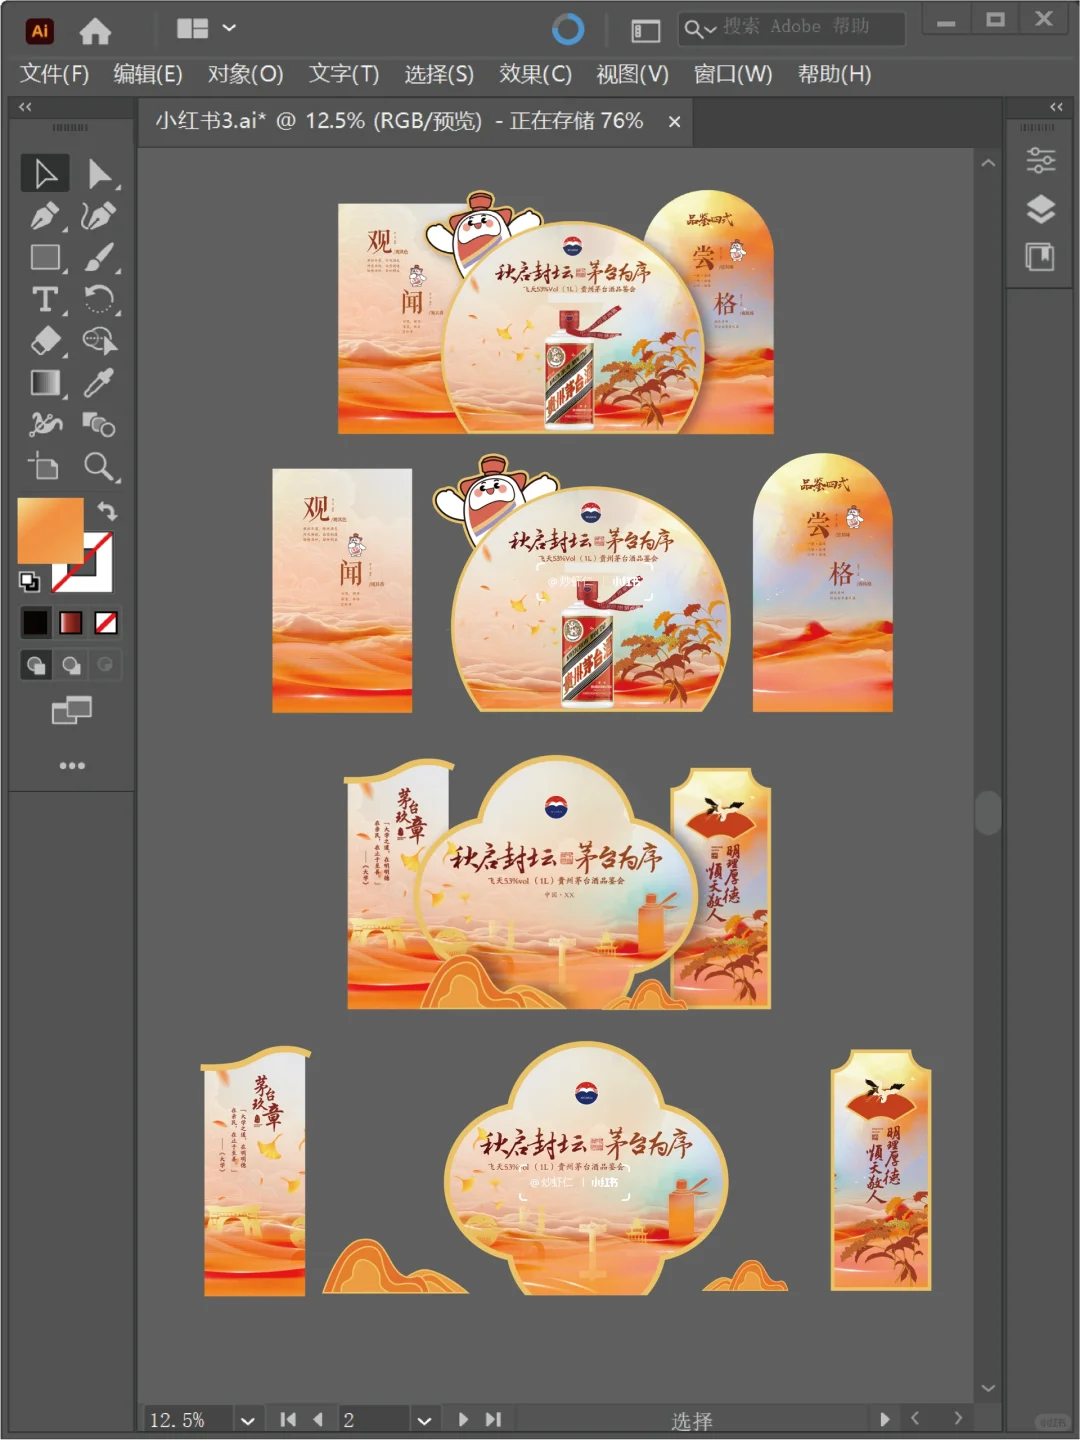This screenshot has width=1080, height=1440.
Task: Open the Layers panel icon
Action: click(x=1041, y=209)
